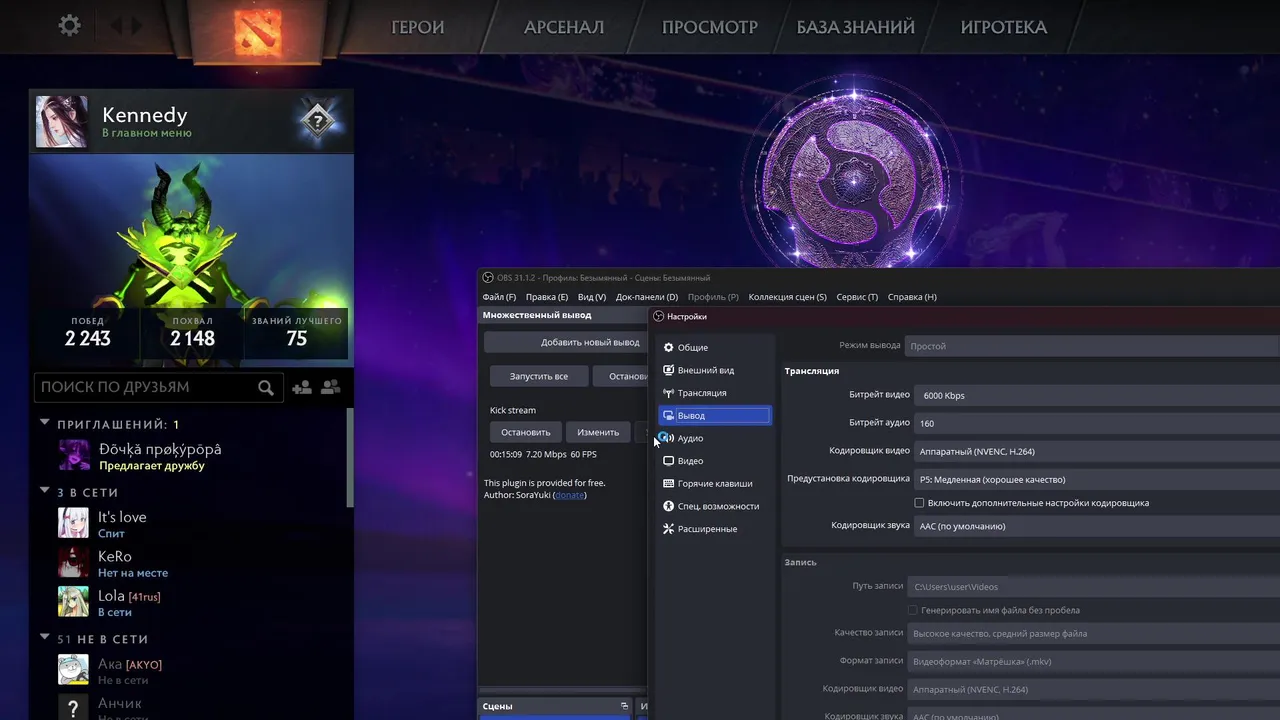Open the ПРОСМОТР tab in Dota
Viewport: 1280px width, 720px height.
pos(710,27)
